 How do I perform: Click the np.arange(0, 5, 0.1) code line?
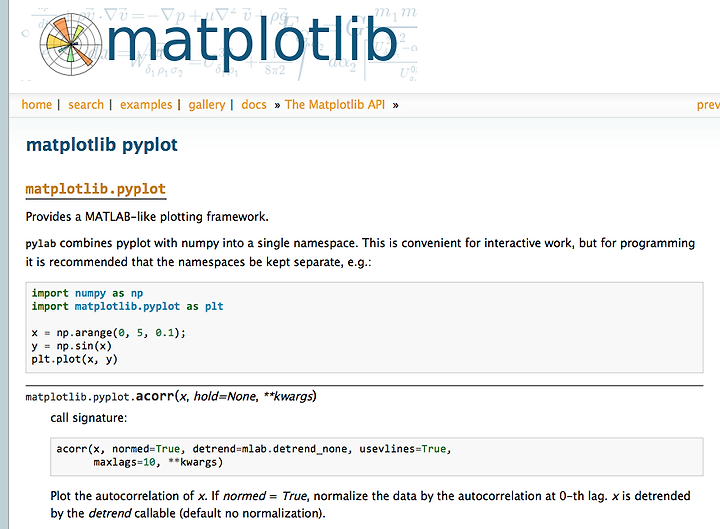[x=108, y=332]
